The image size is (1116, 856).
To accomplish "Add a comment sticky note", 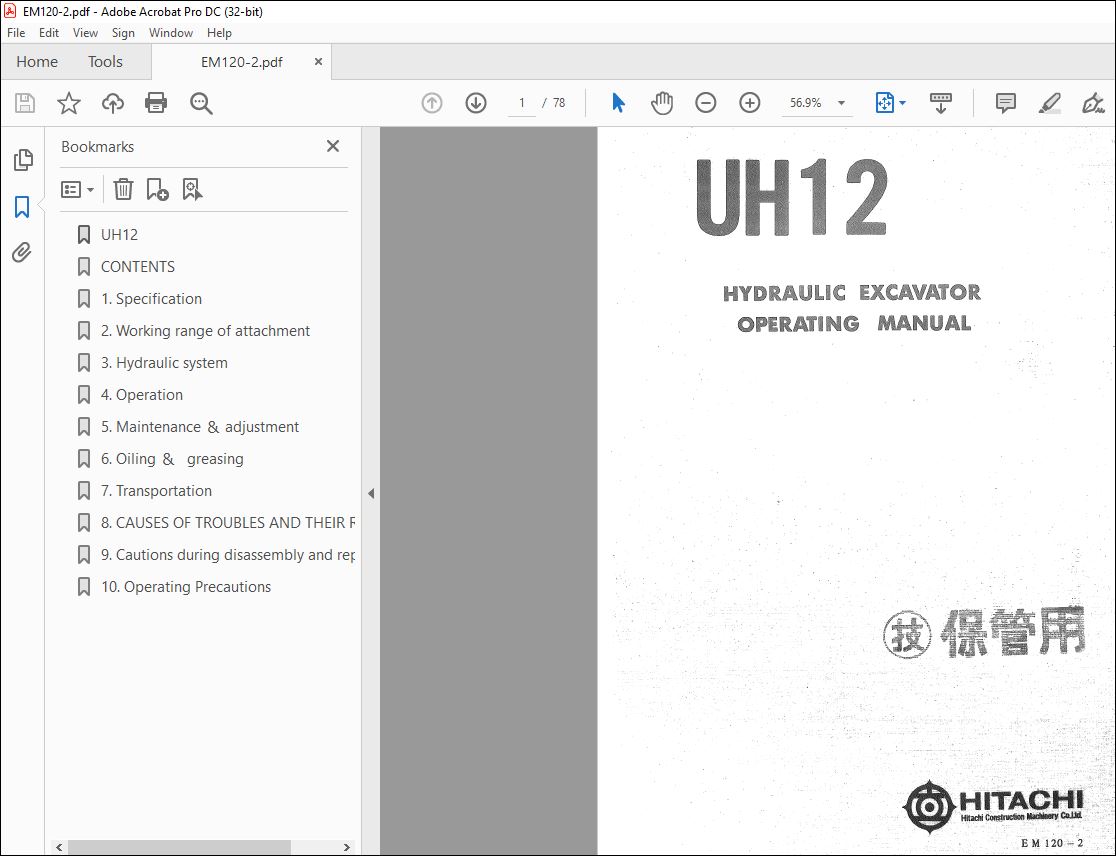I will click(1005, 103).
